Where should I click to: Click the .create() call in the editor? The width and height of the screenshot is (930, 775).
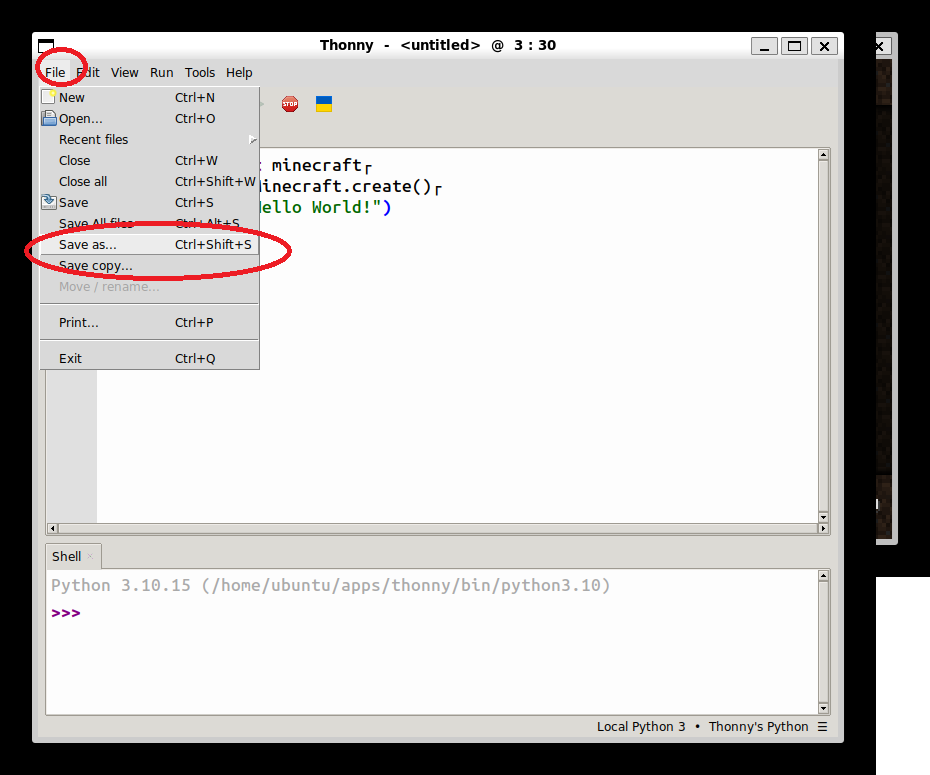pos(387,187)
